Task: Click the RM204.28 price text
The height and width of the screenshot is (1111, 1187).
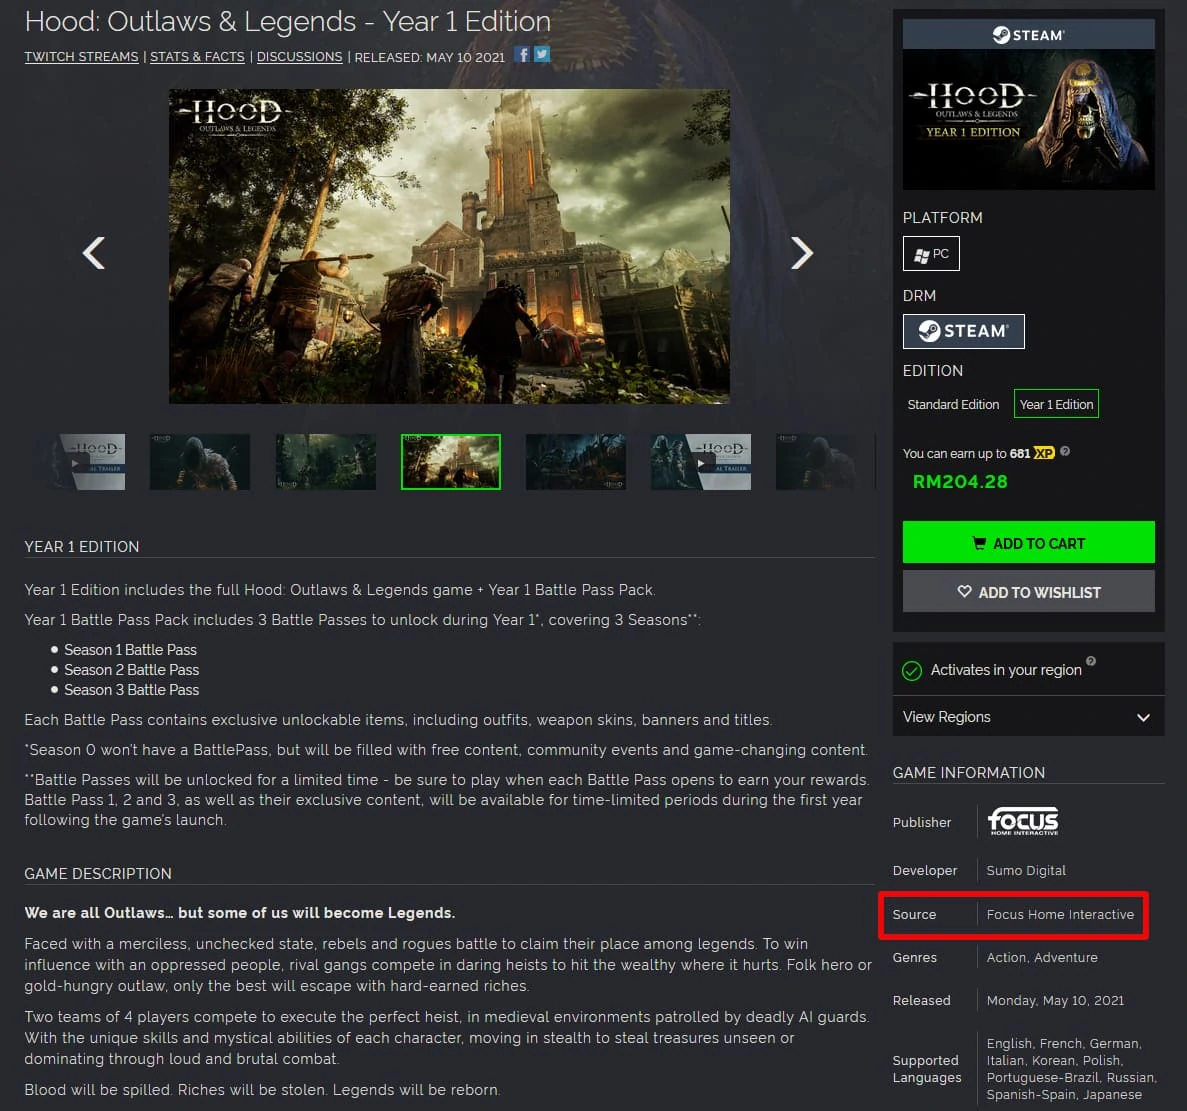Action: click(x=960, y=481)
